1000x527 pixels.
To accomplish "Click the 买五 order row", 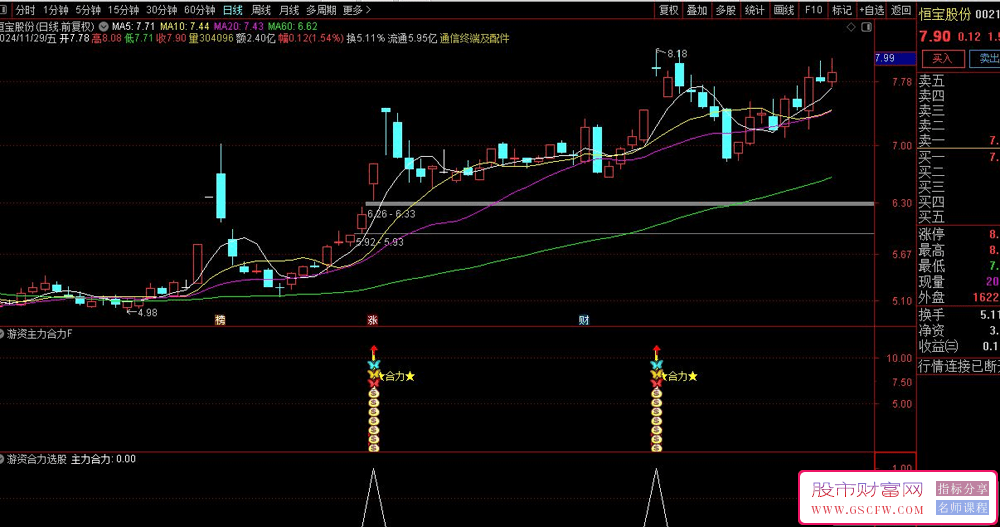I will pyautogui.click(x=959, y=217).
